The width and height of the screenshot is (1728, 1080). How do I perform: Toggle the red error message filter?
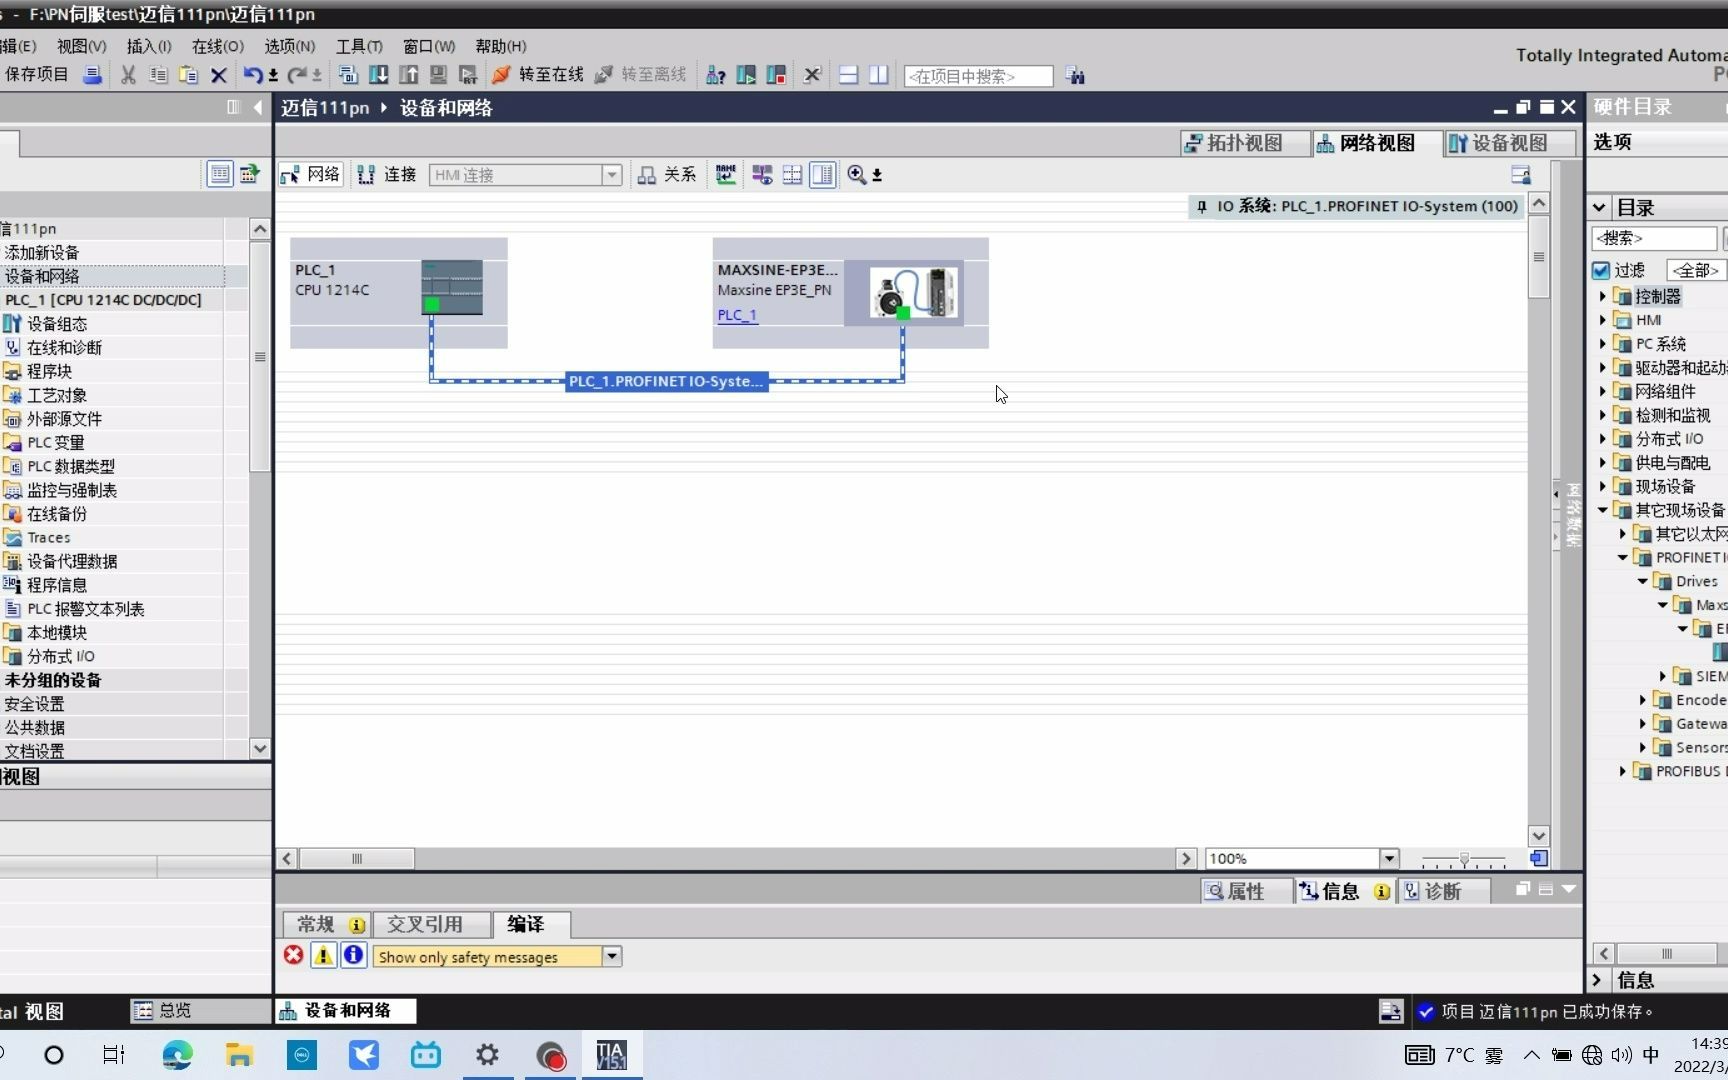(x=293, y=955)
